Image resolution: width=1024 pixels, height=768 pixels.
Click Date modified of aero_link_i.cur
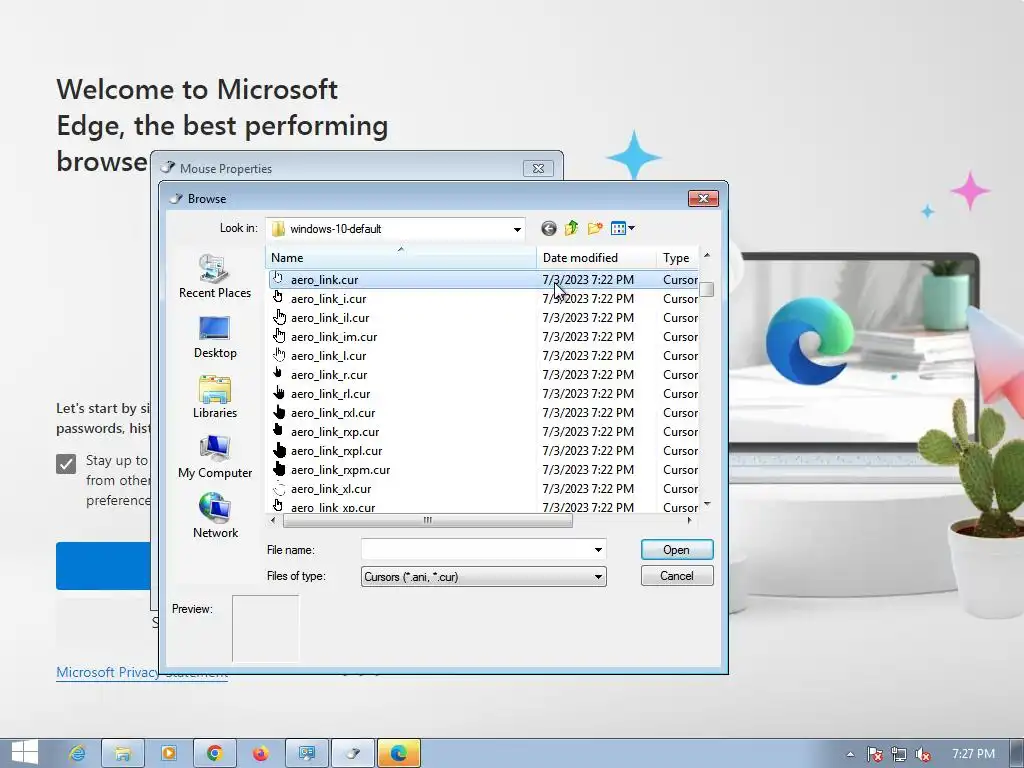click(x=588, y=298)
